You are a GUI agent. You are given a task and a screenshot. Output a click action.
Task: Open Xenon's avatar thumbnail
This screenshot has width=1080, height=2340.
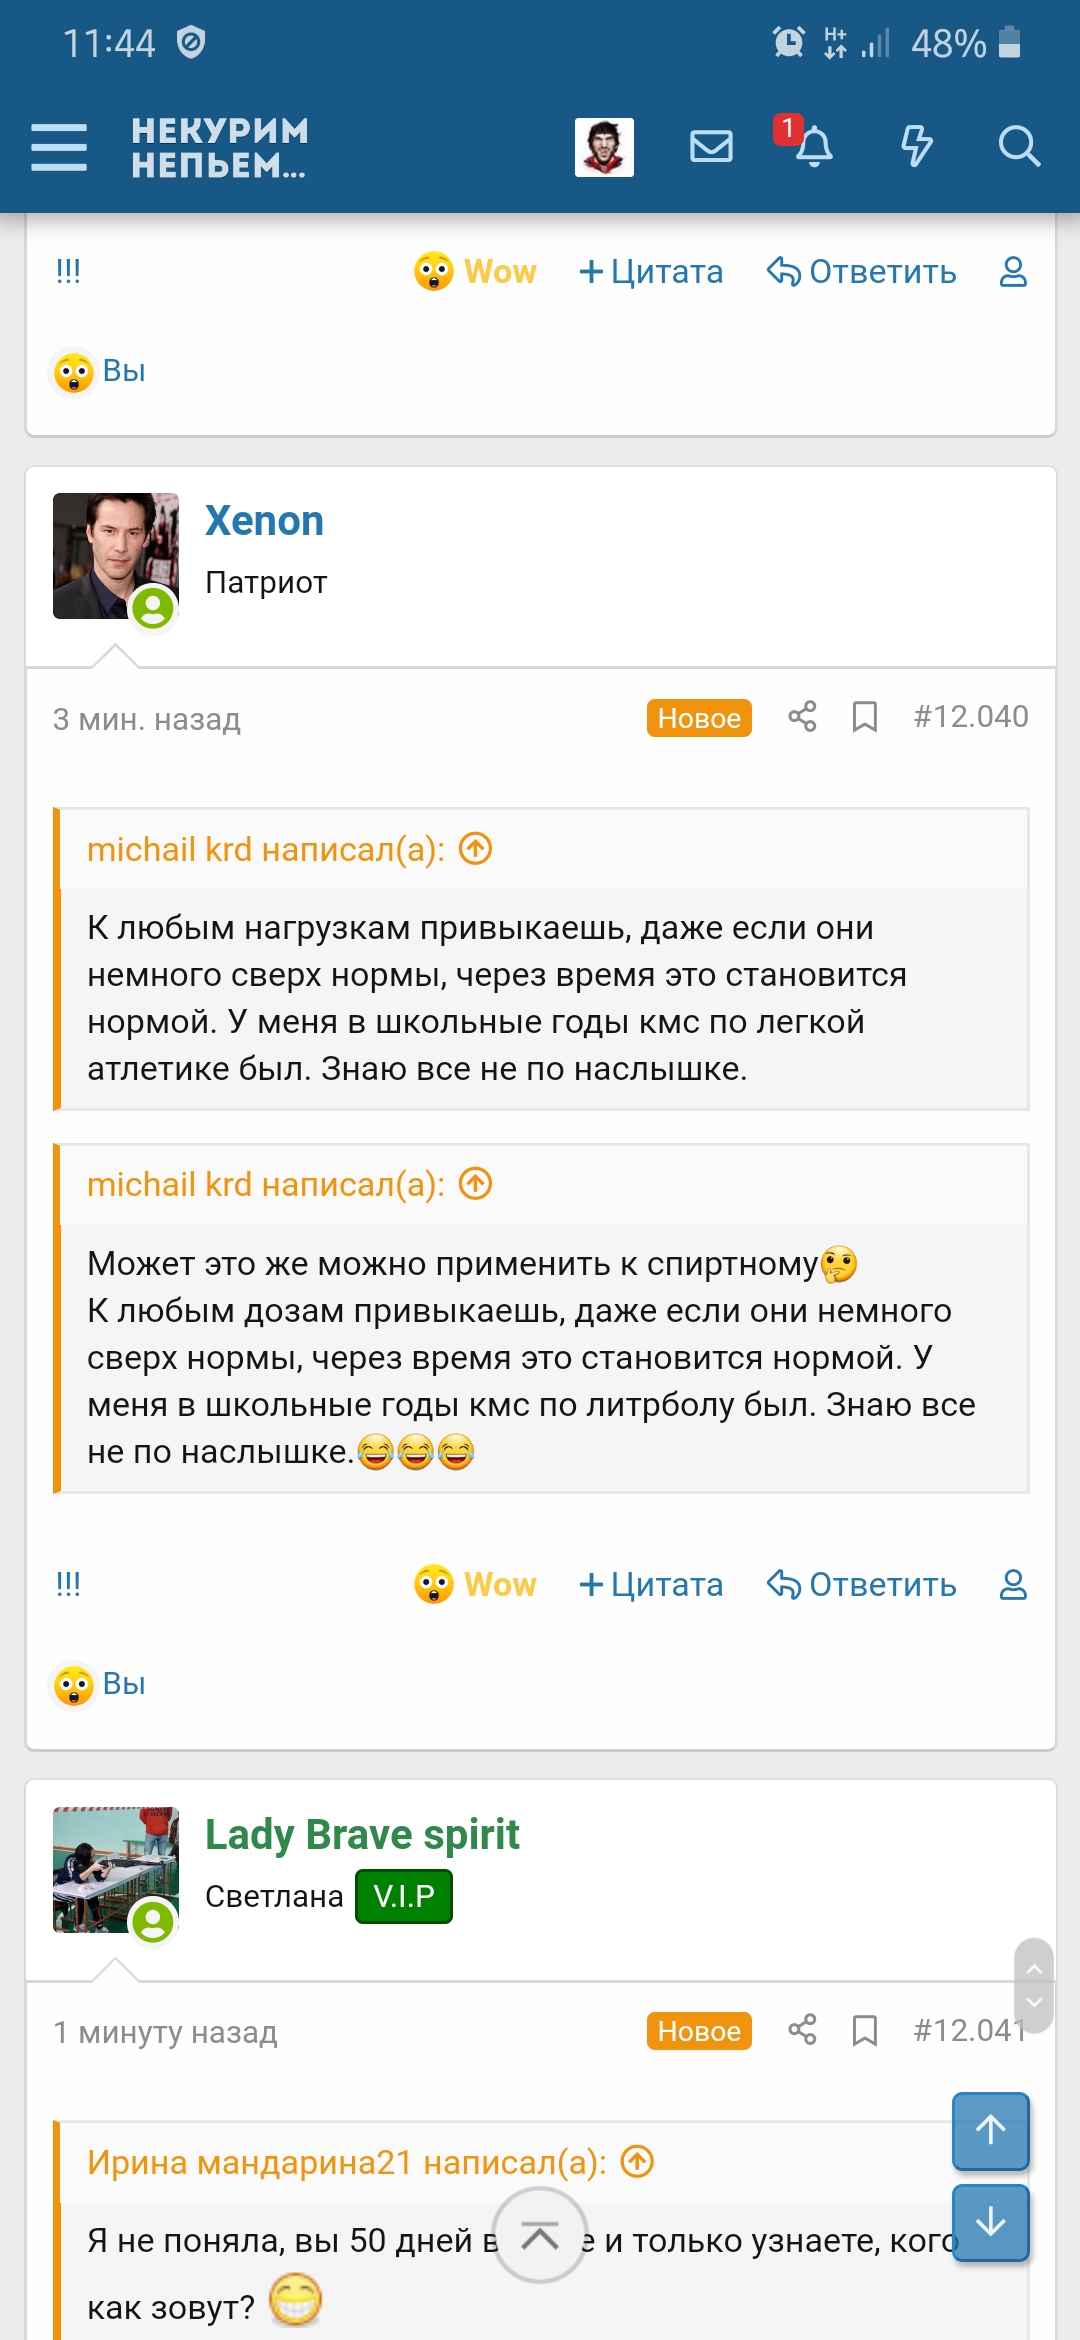(x=115, y=556)
